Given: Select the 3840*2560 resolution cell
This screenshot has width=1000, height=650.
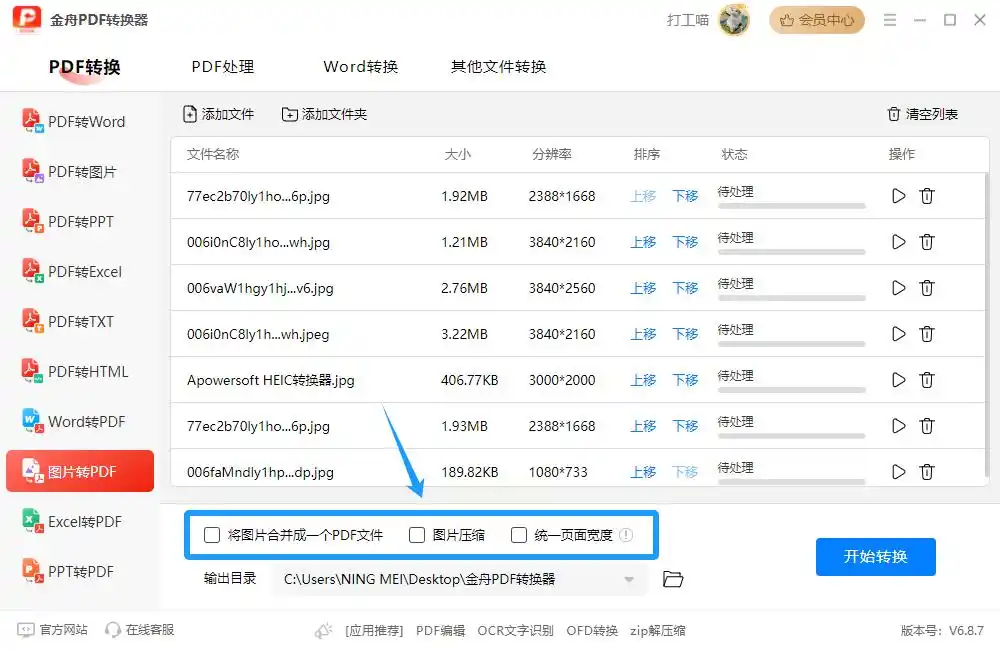Looking at the screenshot, I should [562, 288].
